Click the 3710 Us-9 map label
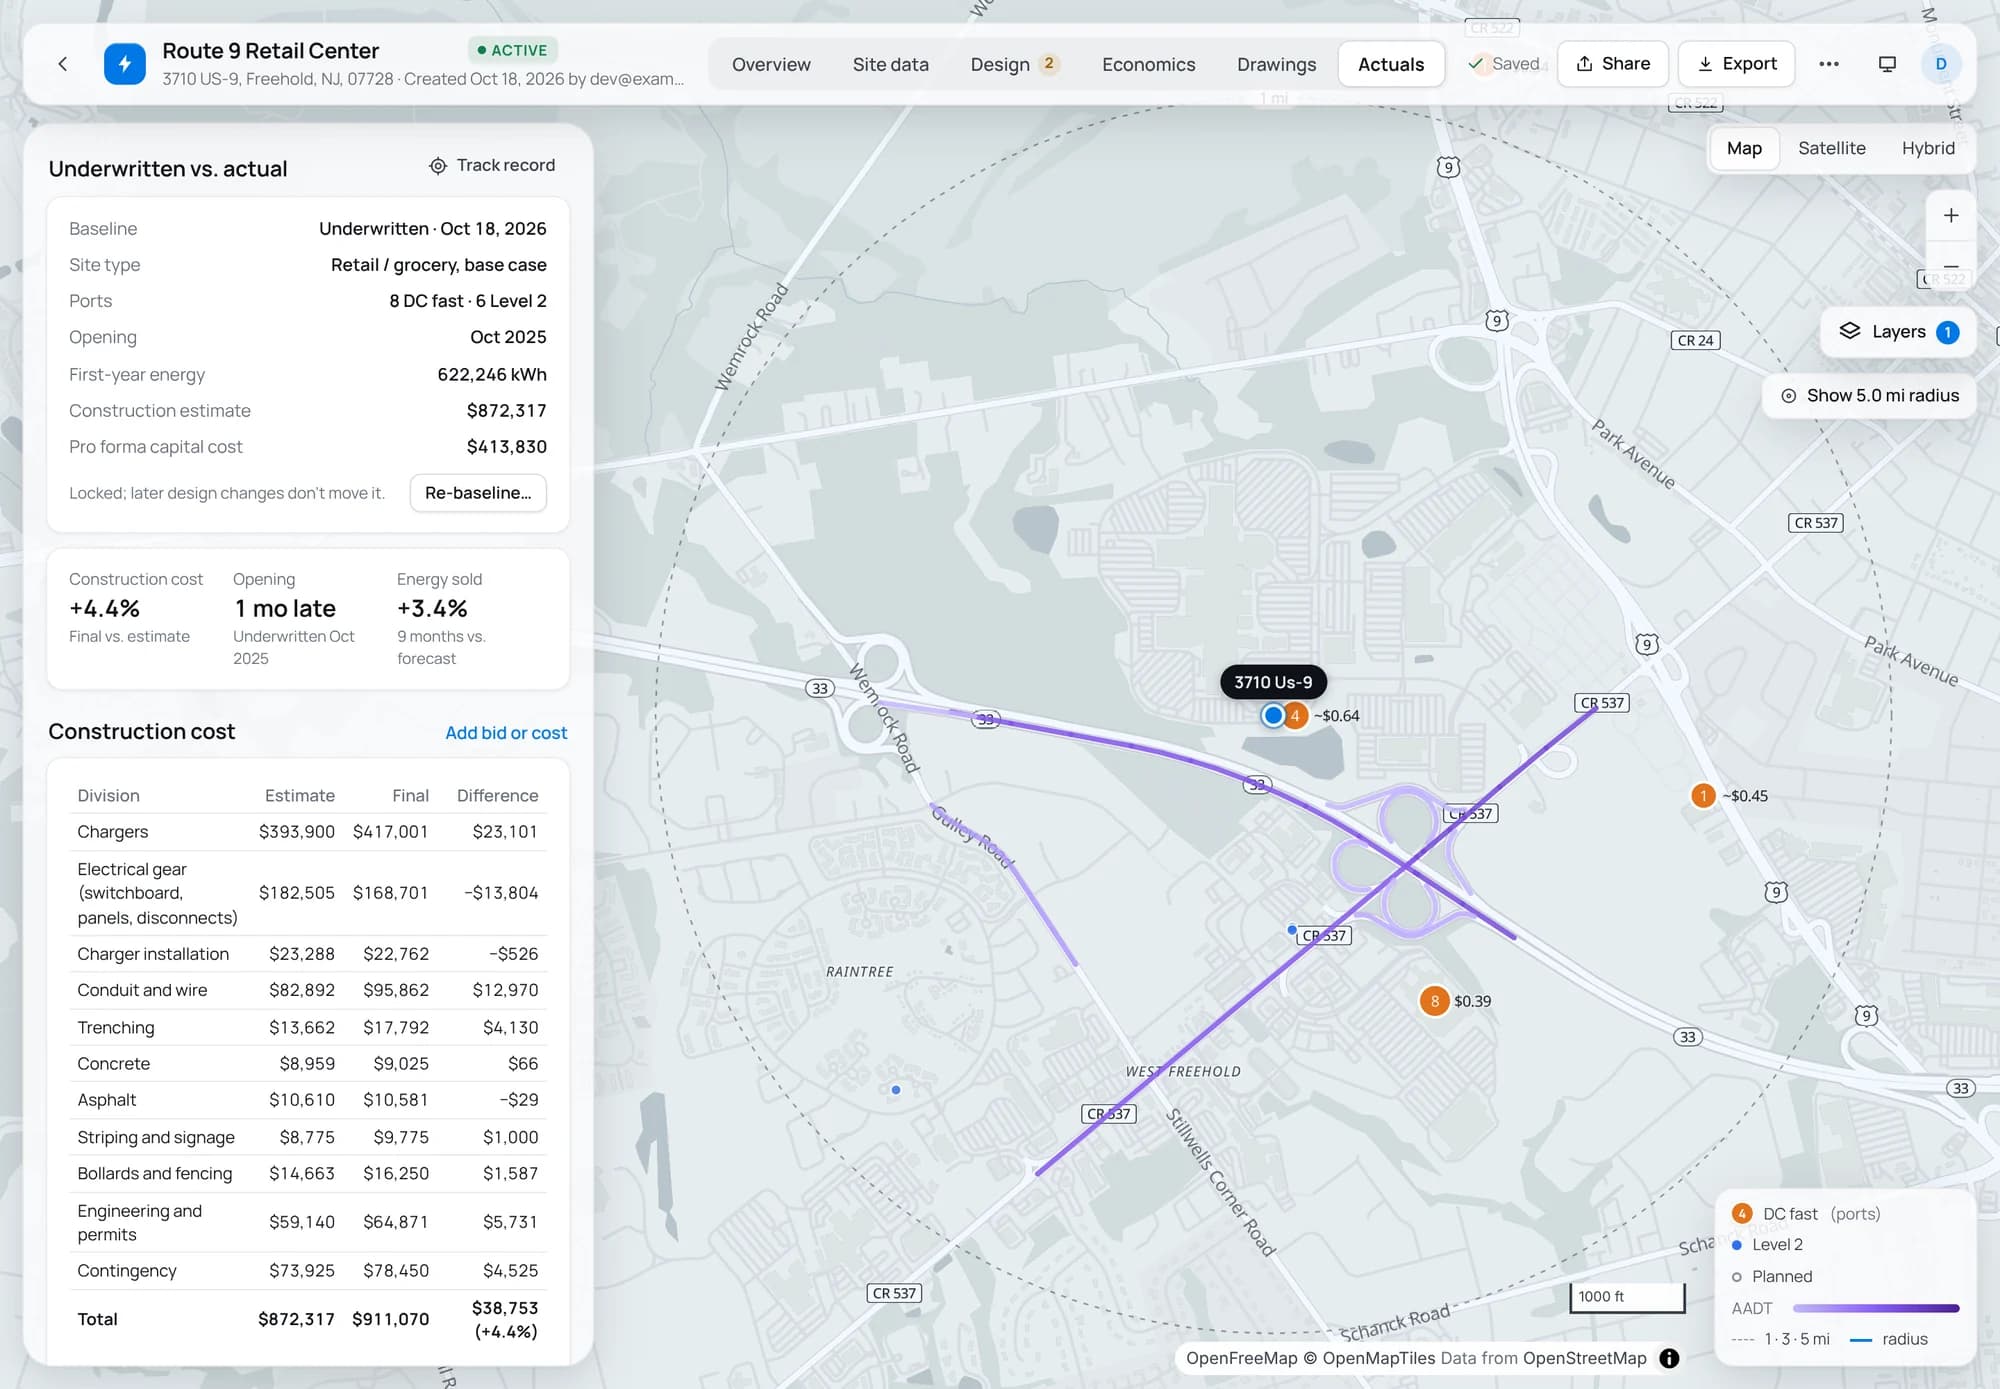2000x1389 pixels. click(1273, 682)
